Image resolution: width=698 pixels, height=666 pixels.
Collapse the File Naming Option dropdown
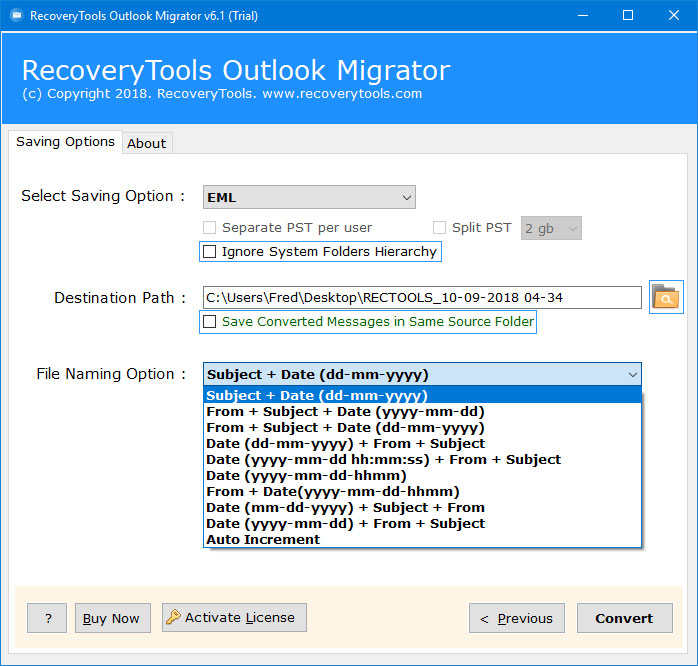(631, 375)
